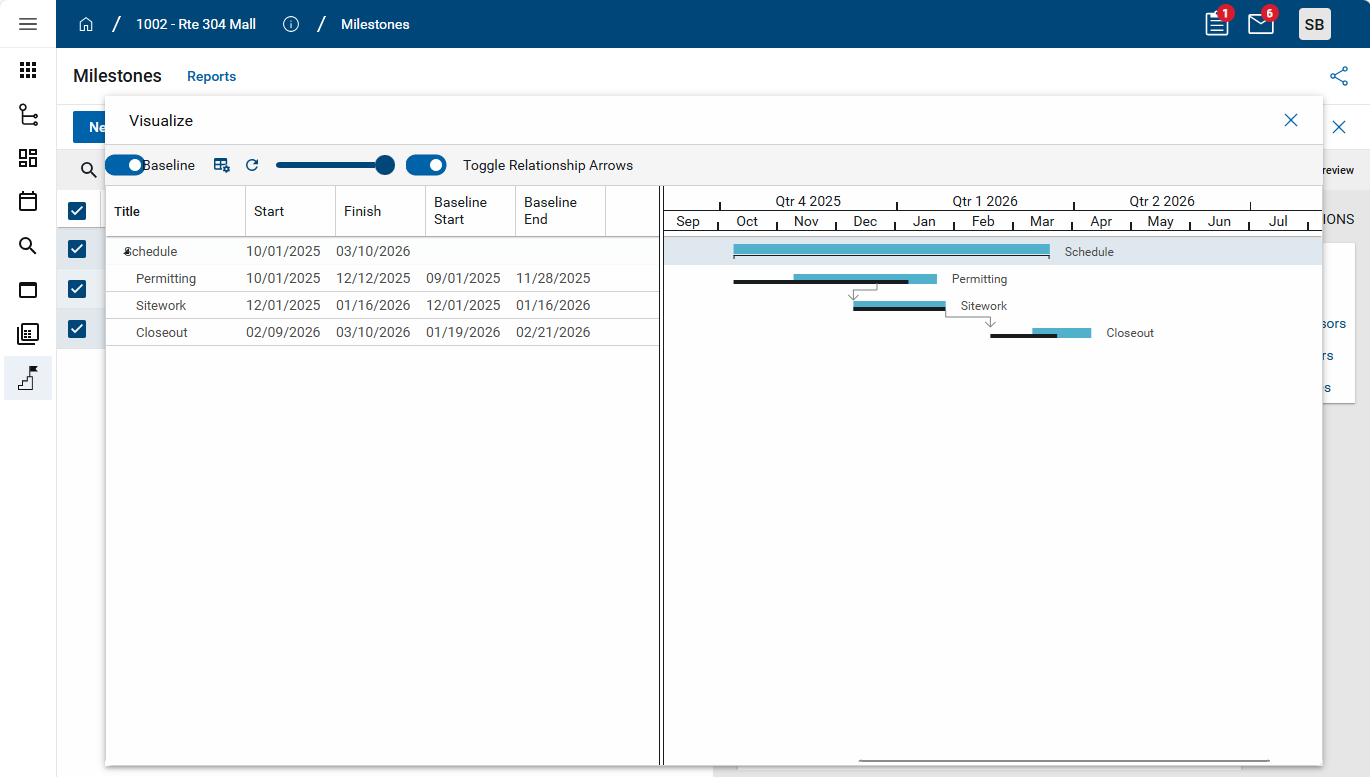
Task: Open the SB user profile menu
Action: [1314, 24]
